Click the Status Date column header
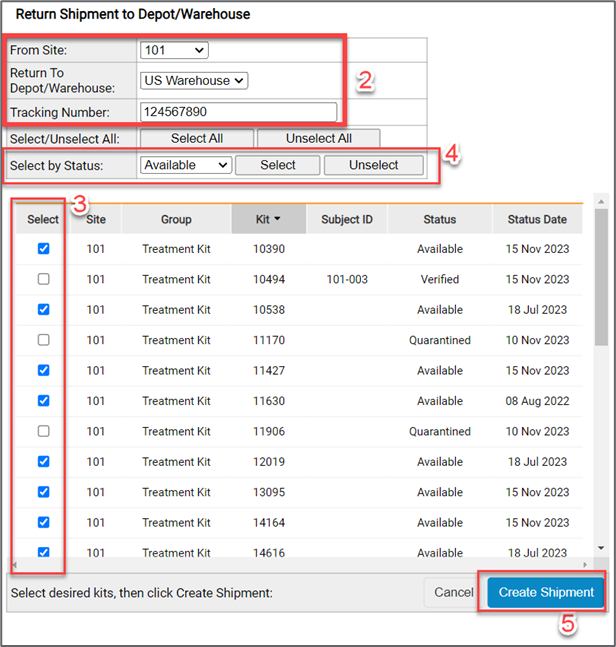Viewport: 616px width, 647px height. (536, 219)
